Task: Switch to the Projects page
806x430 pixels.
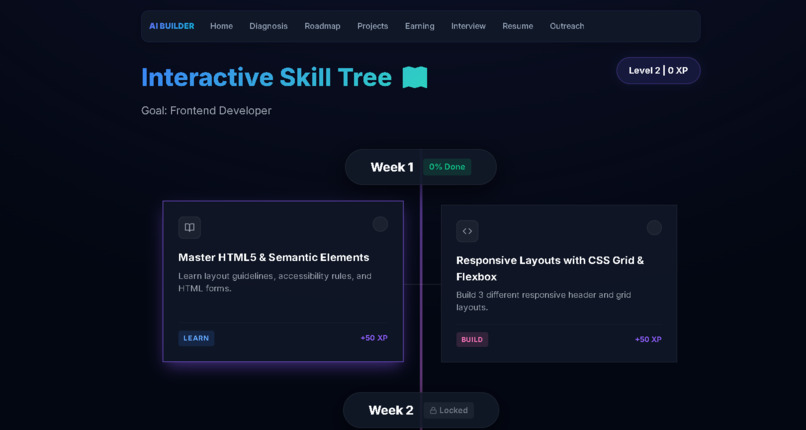Action: [x=373, y=26]
